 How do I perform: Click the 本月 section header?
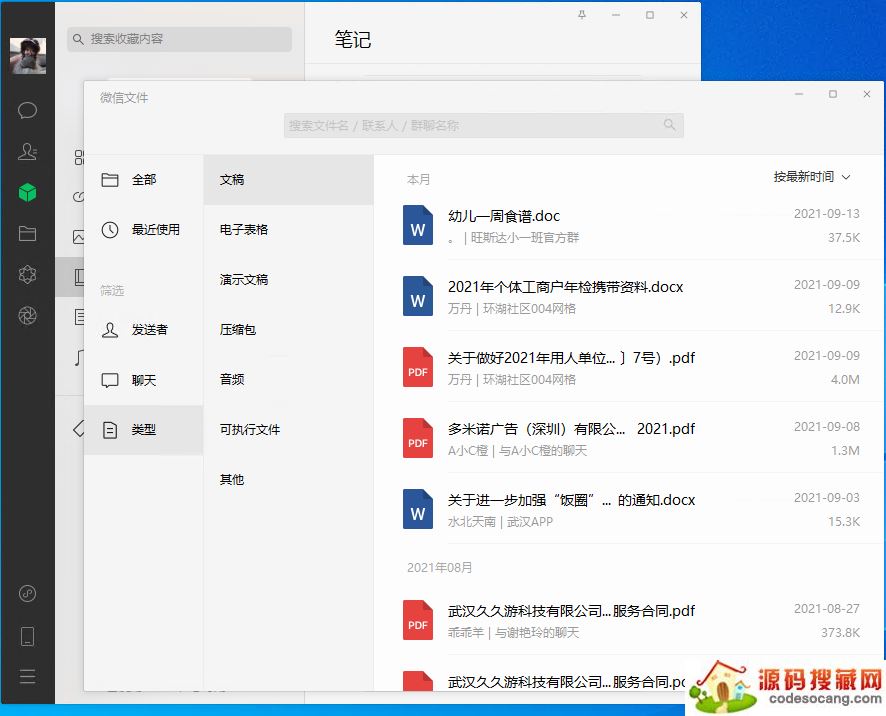pyautogui.click(x=419, y=180)
